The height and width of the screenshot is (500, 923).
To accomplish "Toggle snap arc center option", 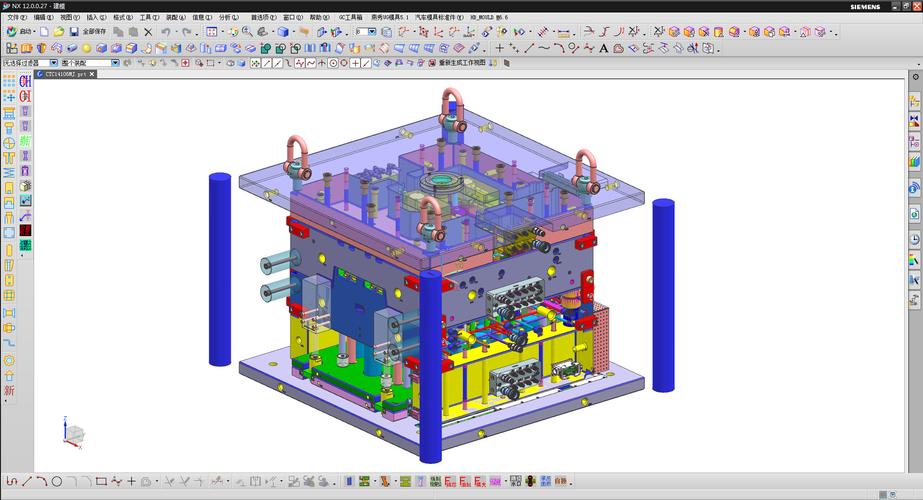I will (333, 63).
